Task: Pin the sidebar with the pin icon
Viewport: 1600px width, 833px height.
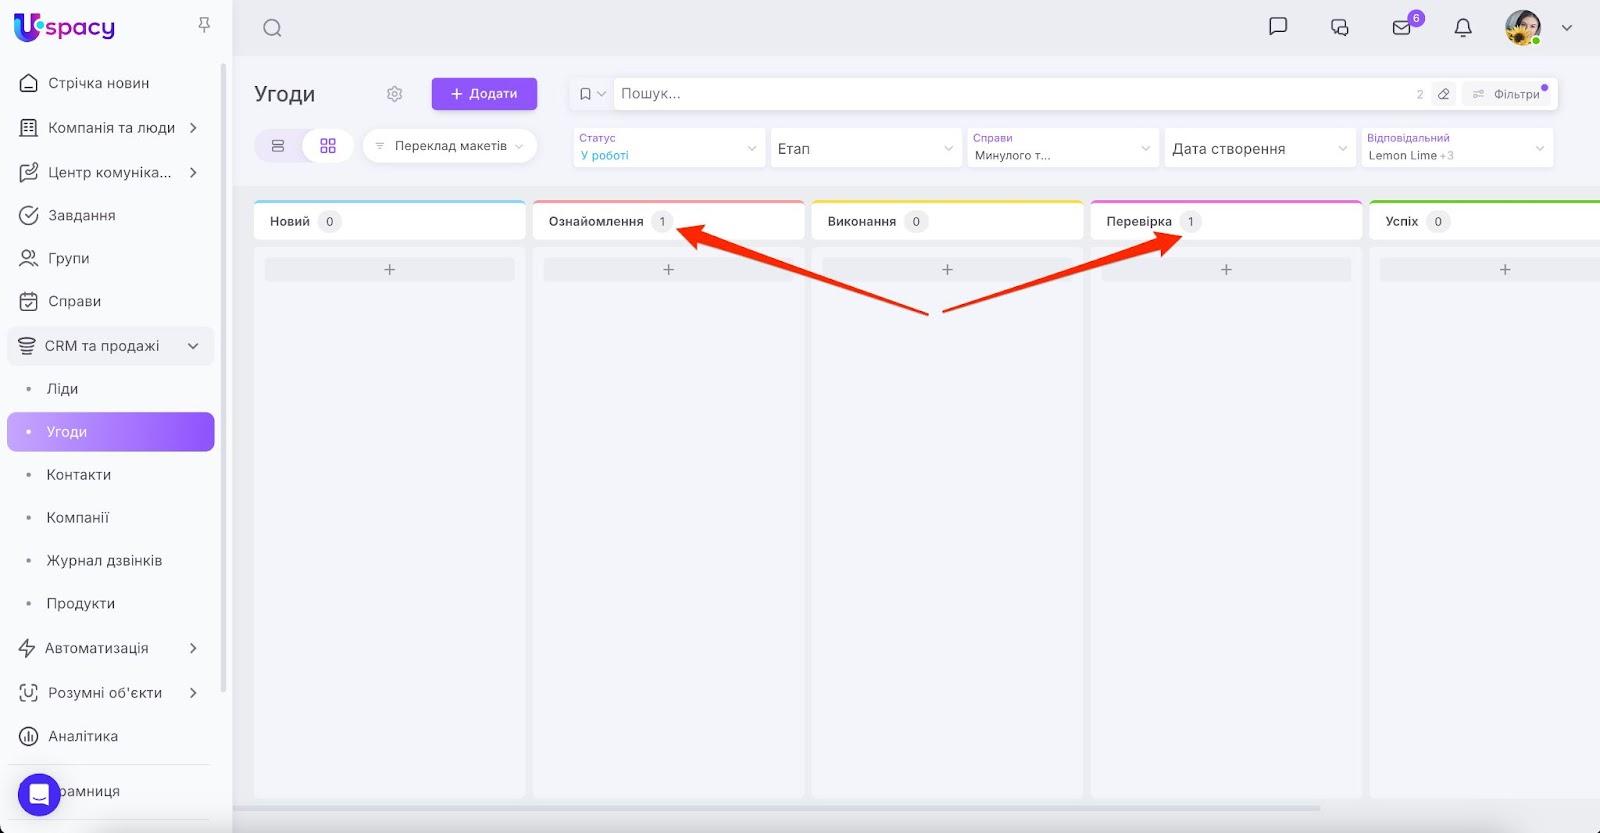Action: click(x=204, y=25)
